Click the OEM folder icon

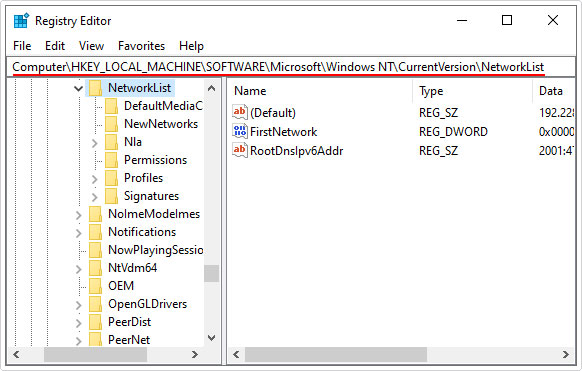(95, 286)
